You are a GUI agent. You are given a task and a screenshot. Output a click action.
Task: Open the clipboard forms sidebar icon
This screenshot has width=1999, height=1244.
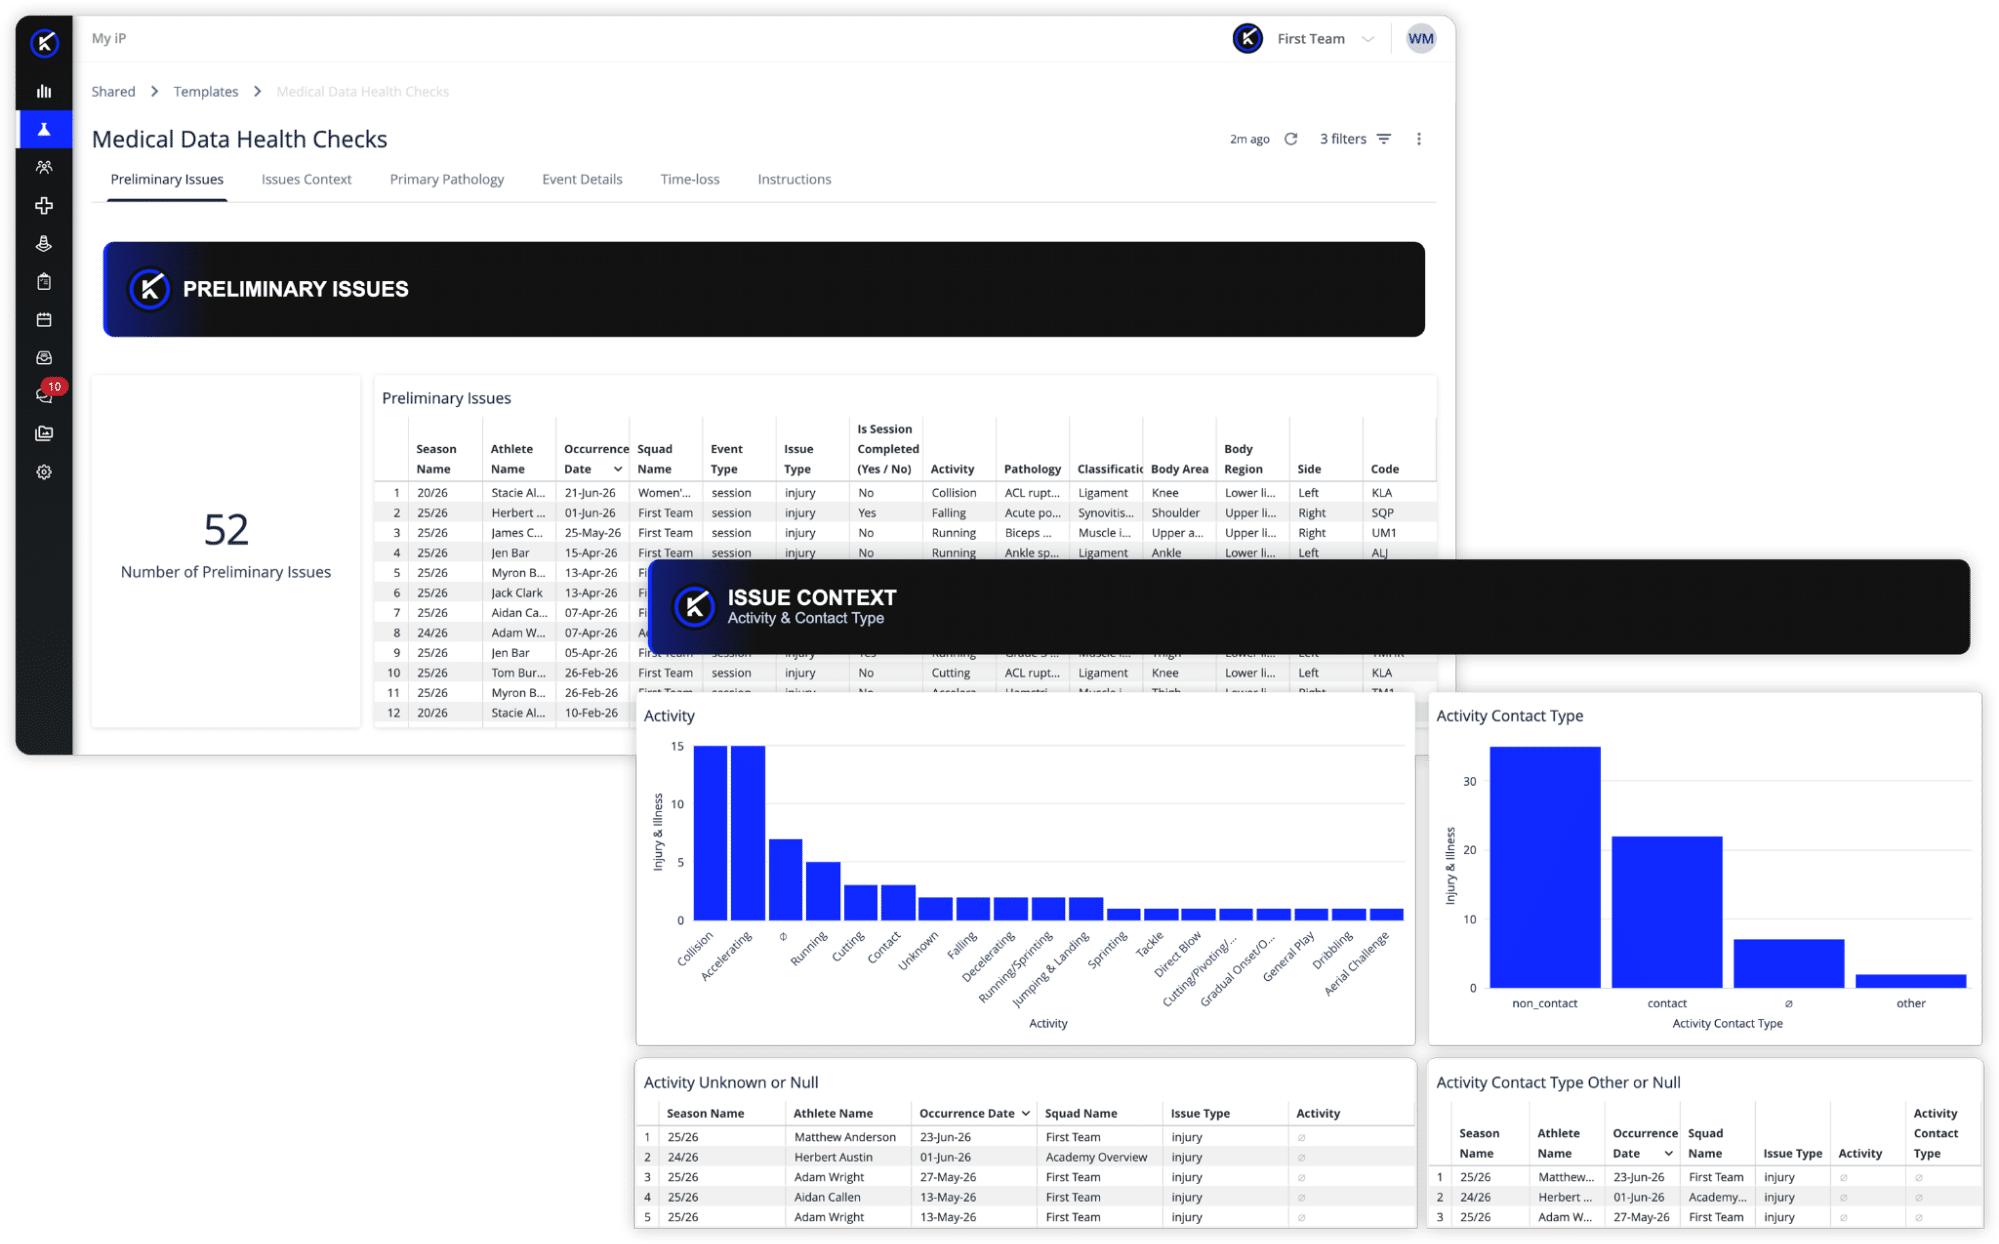(x=44, y=282)
